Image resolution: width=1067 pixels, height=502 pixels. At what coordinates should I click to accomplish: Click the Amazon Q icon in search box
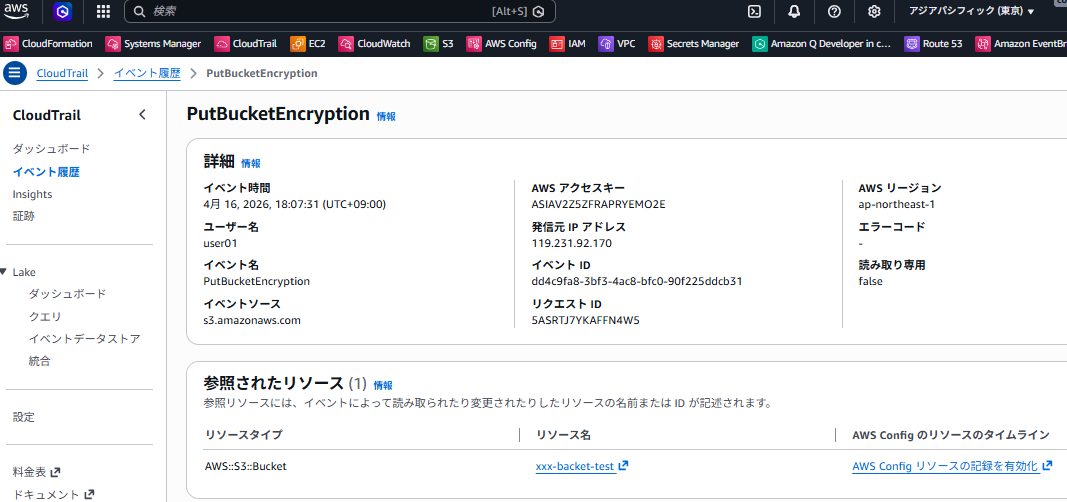(539, 12)
